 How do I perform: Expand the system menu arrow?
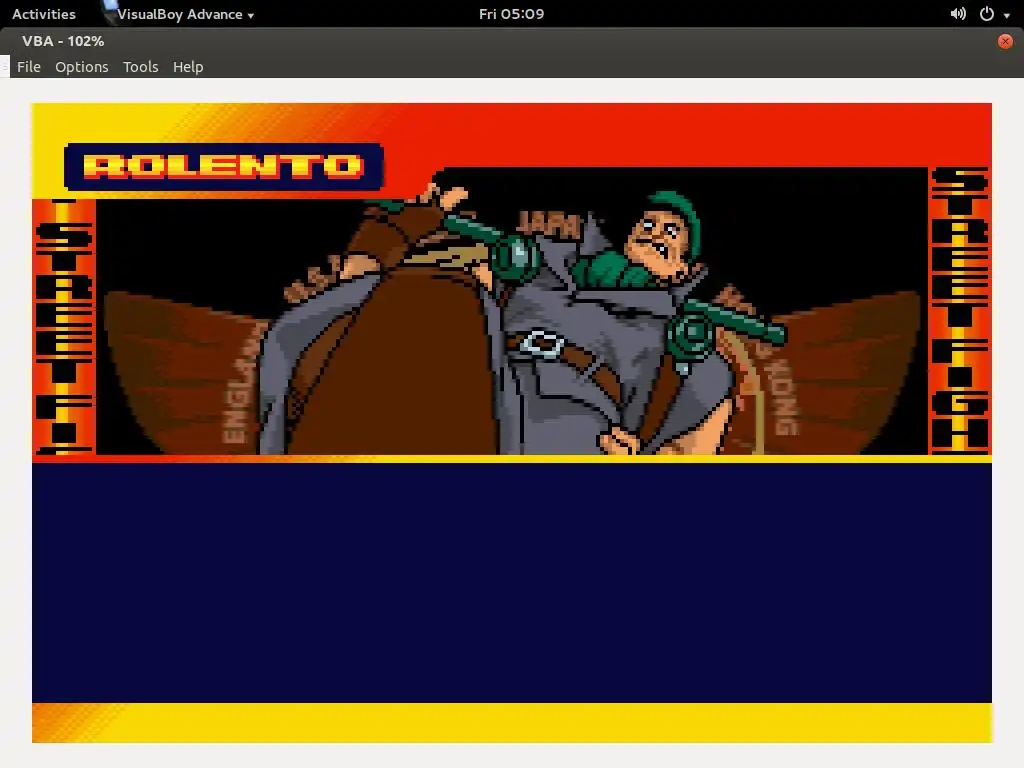[x=1006, y=15]
